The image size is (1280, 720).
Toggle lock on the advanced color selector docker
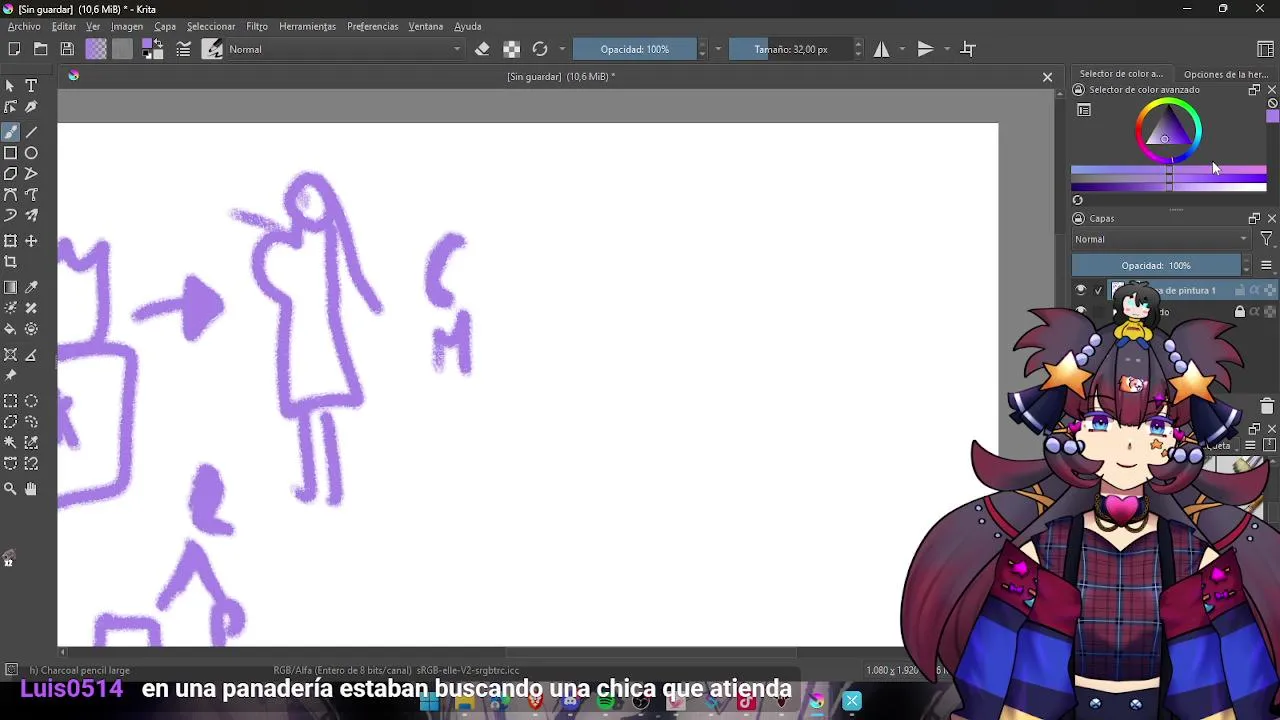[x=1078, y=90]
